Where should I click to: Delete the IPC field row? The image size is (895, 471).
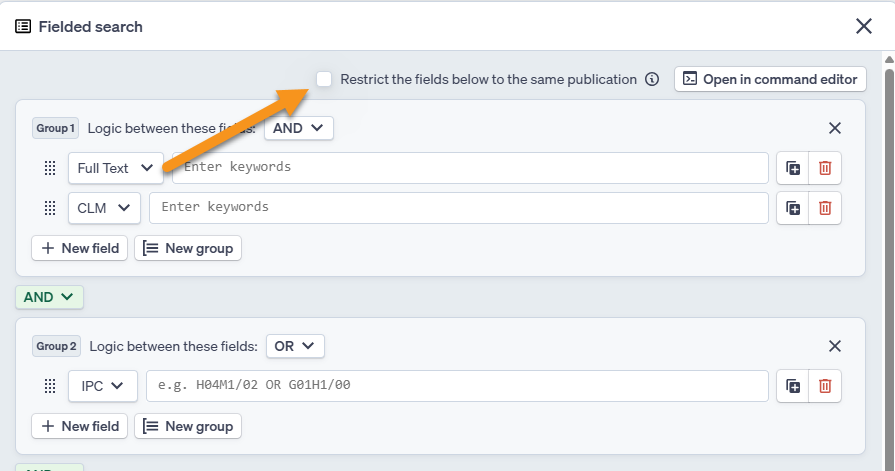[825, 386]
